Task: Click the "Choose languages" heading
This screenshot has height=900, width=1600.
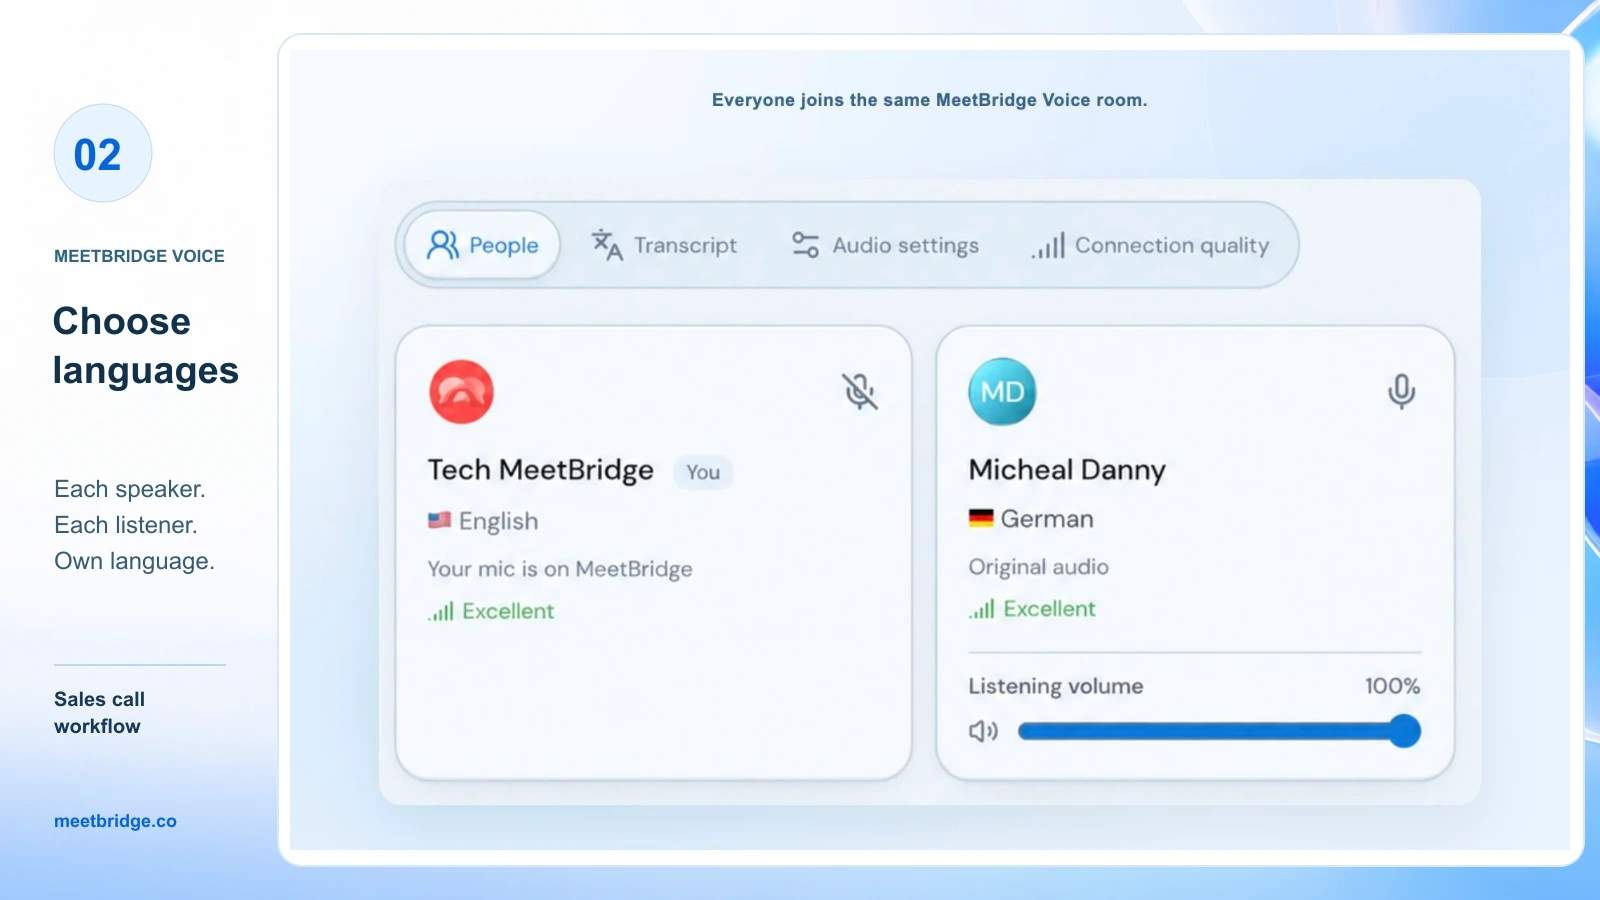Action: click(x=145, y=346)
